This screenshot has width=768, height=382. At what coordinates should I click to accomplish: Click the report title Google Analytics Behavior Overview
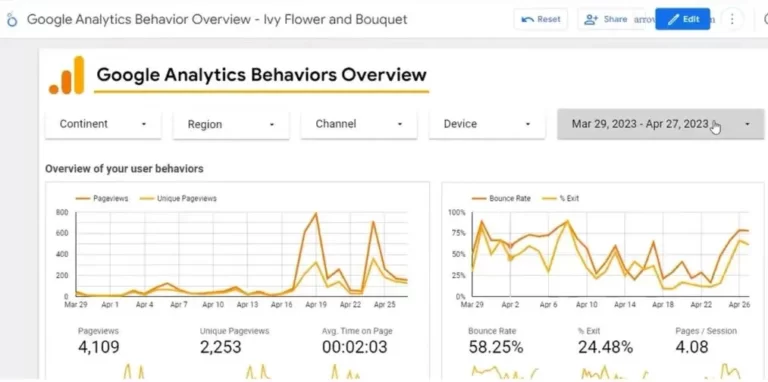(x=217, y=20)
